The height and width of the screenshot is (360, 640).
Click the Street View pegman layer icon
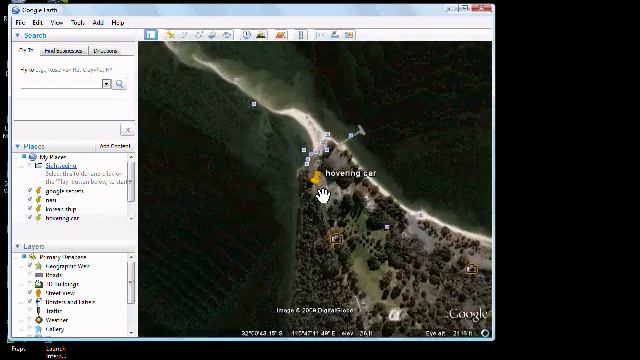pos(38,293)
